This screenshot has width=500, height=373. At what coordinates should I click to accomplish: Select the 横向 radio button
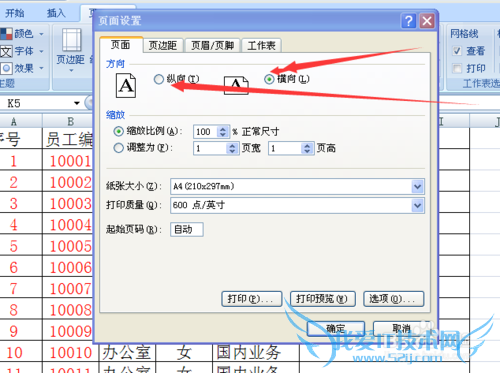click(x=269, y=79)
